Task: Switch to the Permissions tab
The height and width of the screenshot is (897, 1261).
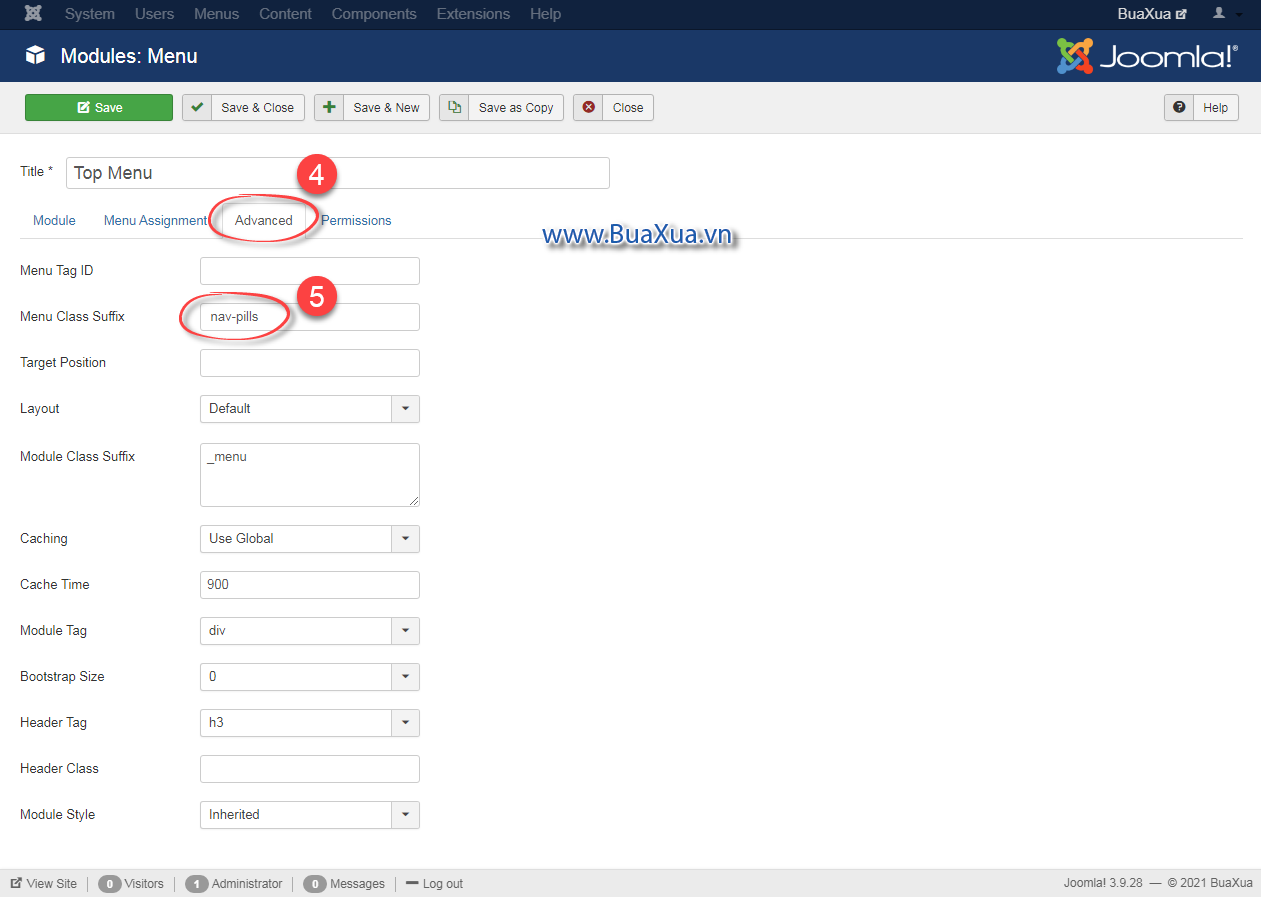Action: click(356, 220)
